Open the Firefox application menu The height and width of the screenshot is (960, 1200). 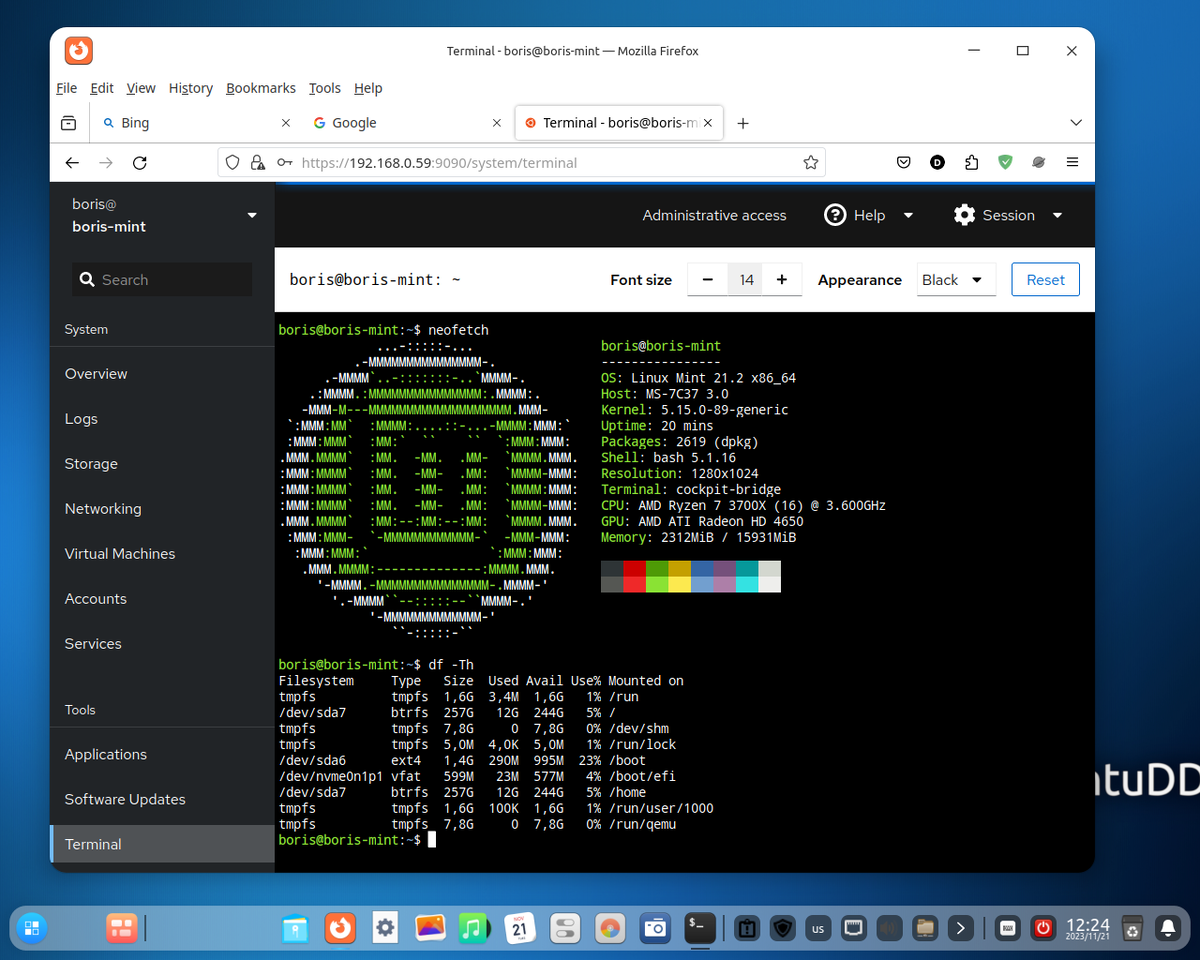(1072, 162)
